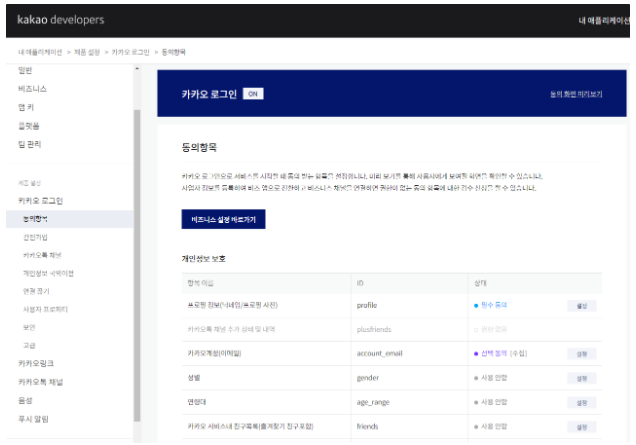This screenshot has height=445, width=636.
Task: Click the account_email ID cell
Action: [380, 353]
